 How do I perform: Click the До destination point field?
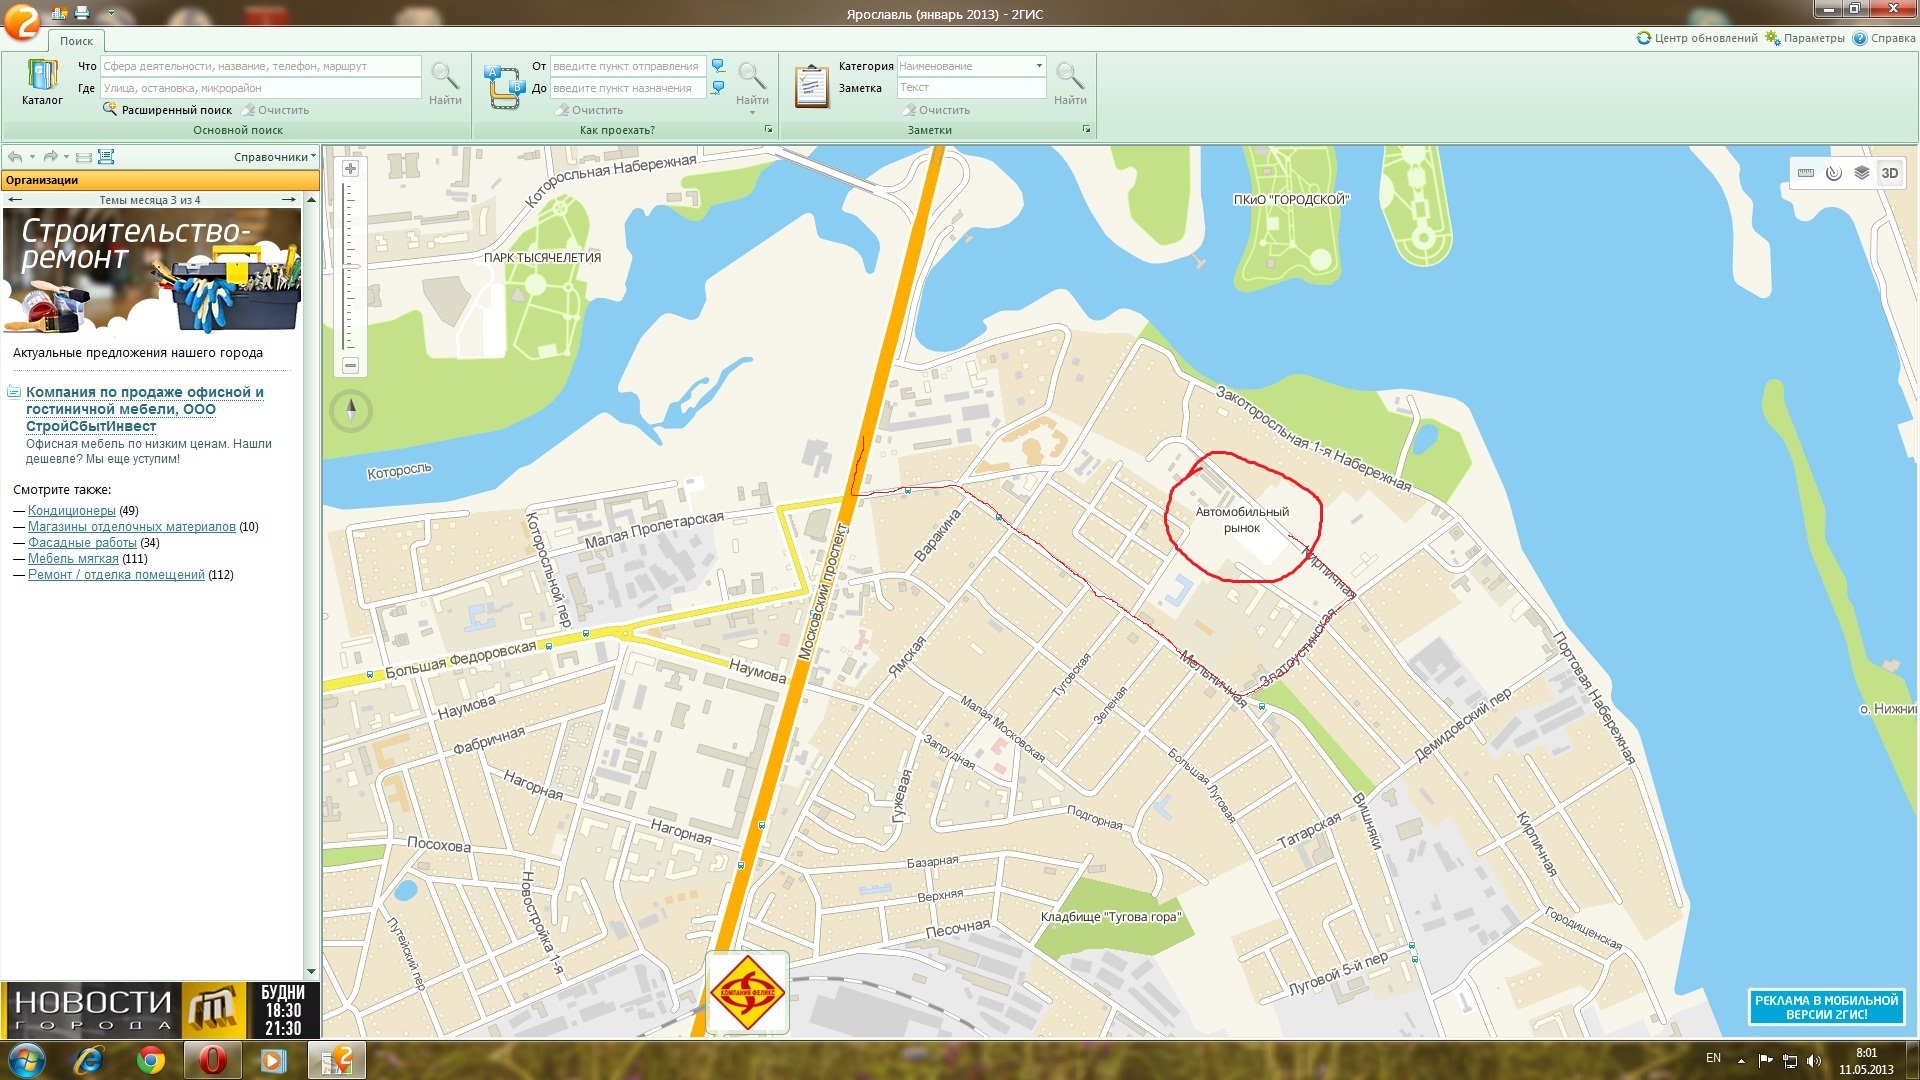pos(627,88)
